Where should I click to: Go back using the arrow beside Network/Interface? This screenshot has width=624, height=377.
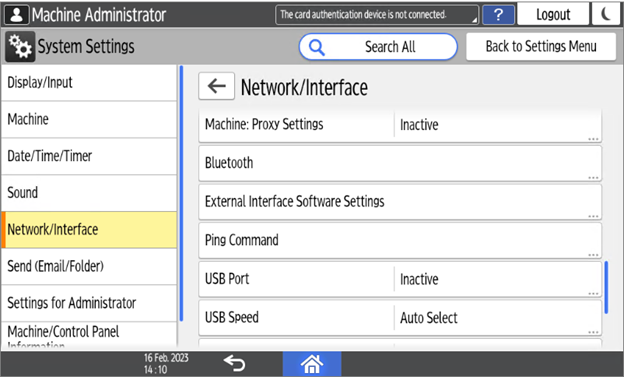216,86
